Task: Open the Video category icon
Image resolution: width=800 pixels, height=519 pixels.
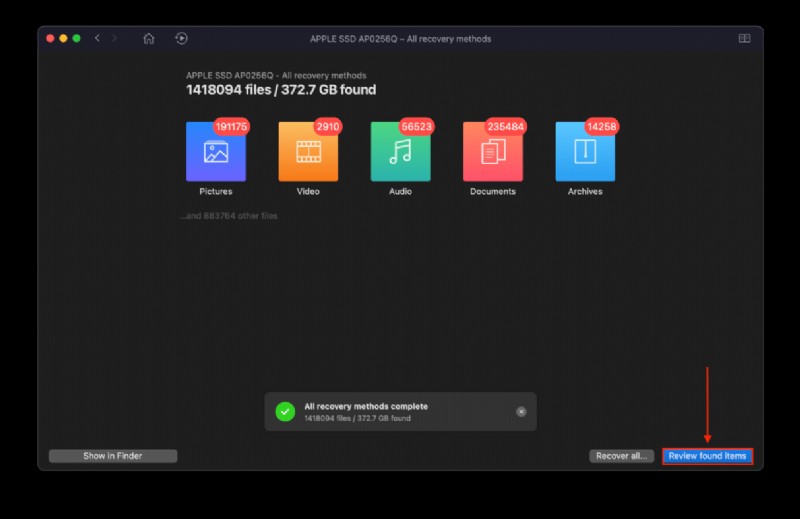Action: coord(308,152)
